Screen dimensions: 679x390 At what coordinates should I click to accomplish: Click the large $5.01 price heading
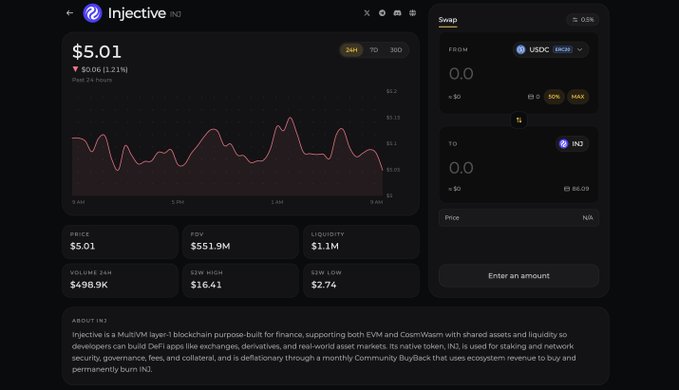97,52
